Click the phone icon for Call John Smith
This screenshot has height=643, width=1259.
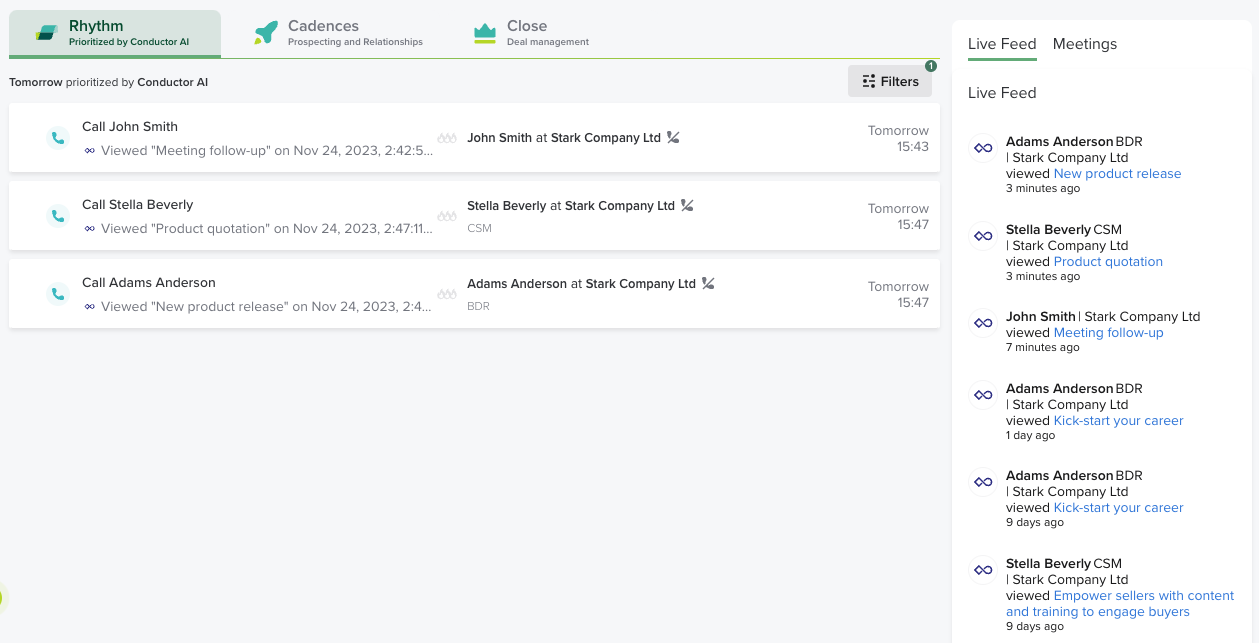pos(58,137)
